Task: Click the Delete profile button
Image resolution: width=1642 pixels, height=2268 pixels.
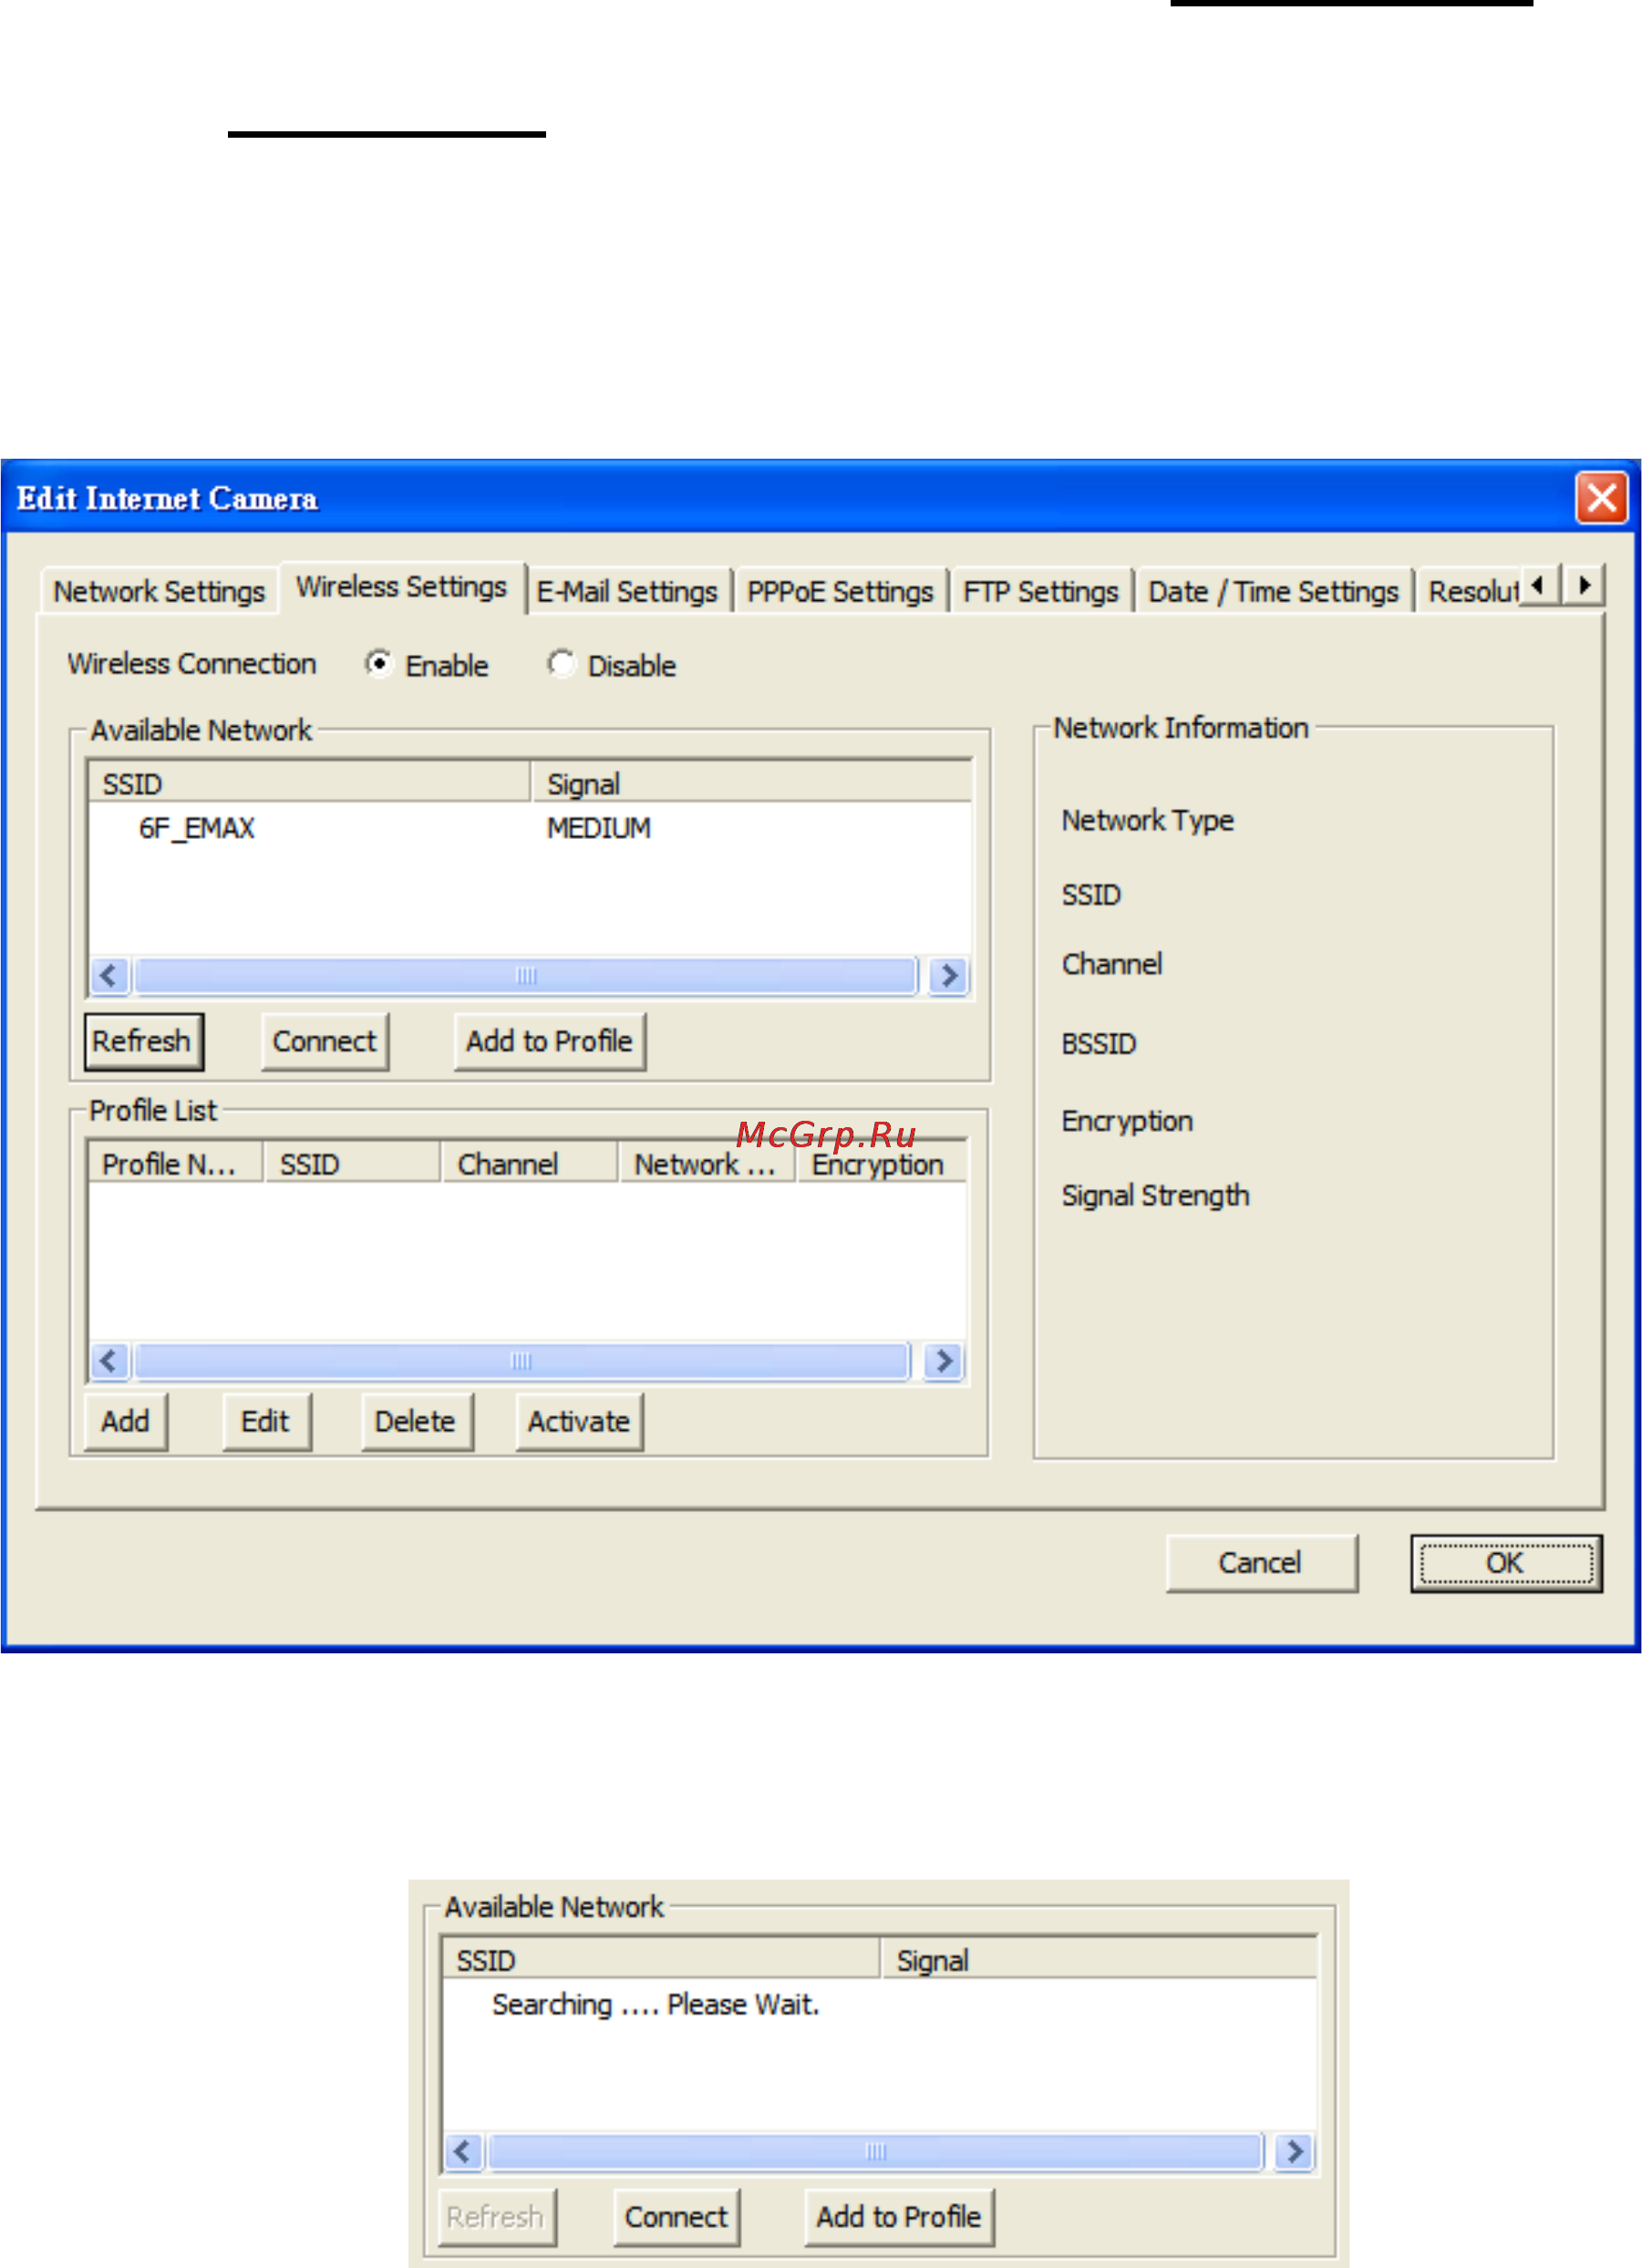Action: point(416,1421)
